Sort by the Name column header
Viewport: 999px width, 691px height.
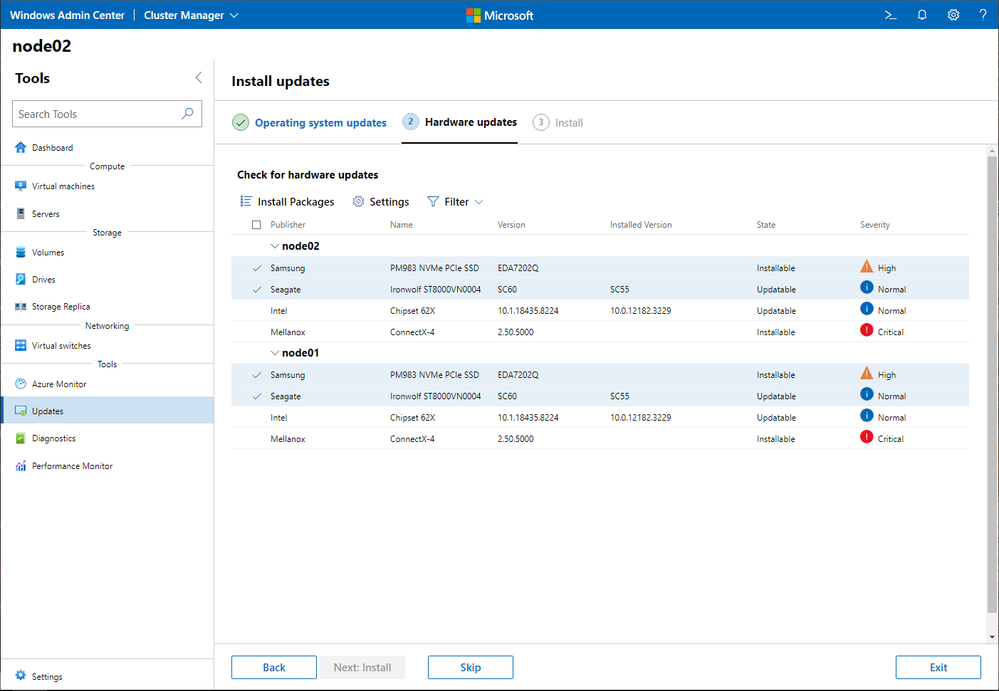[x=401, y=225]
